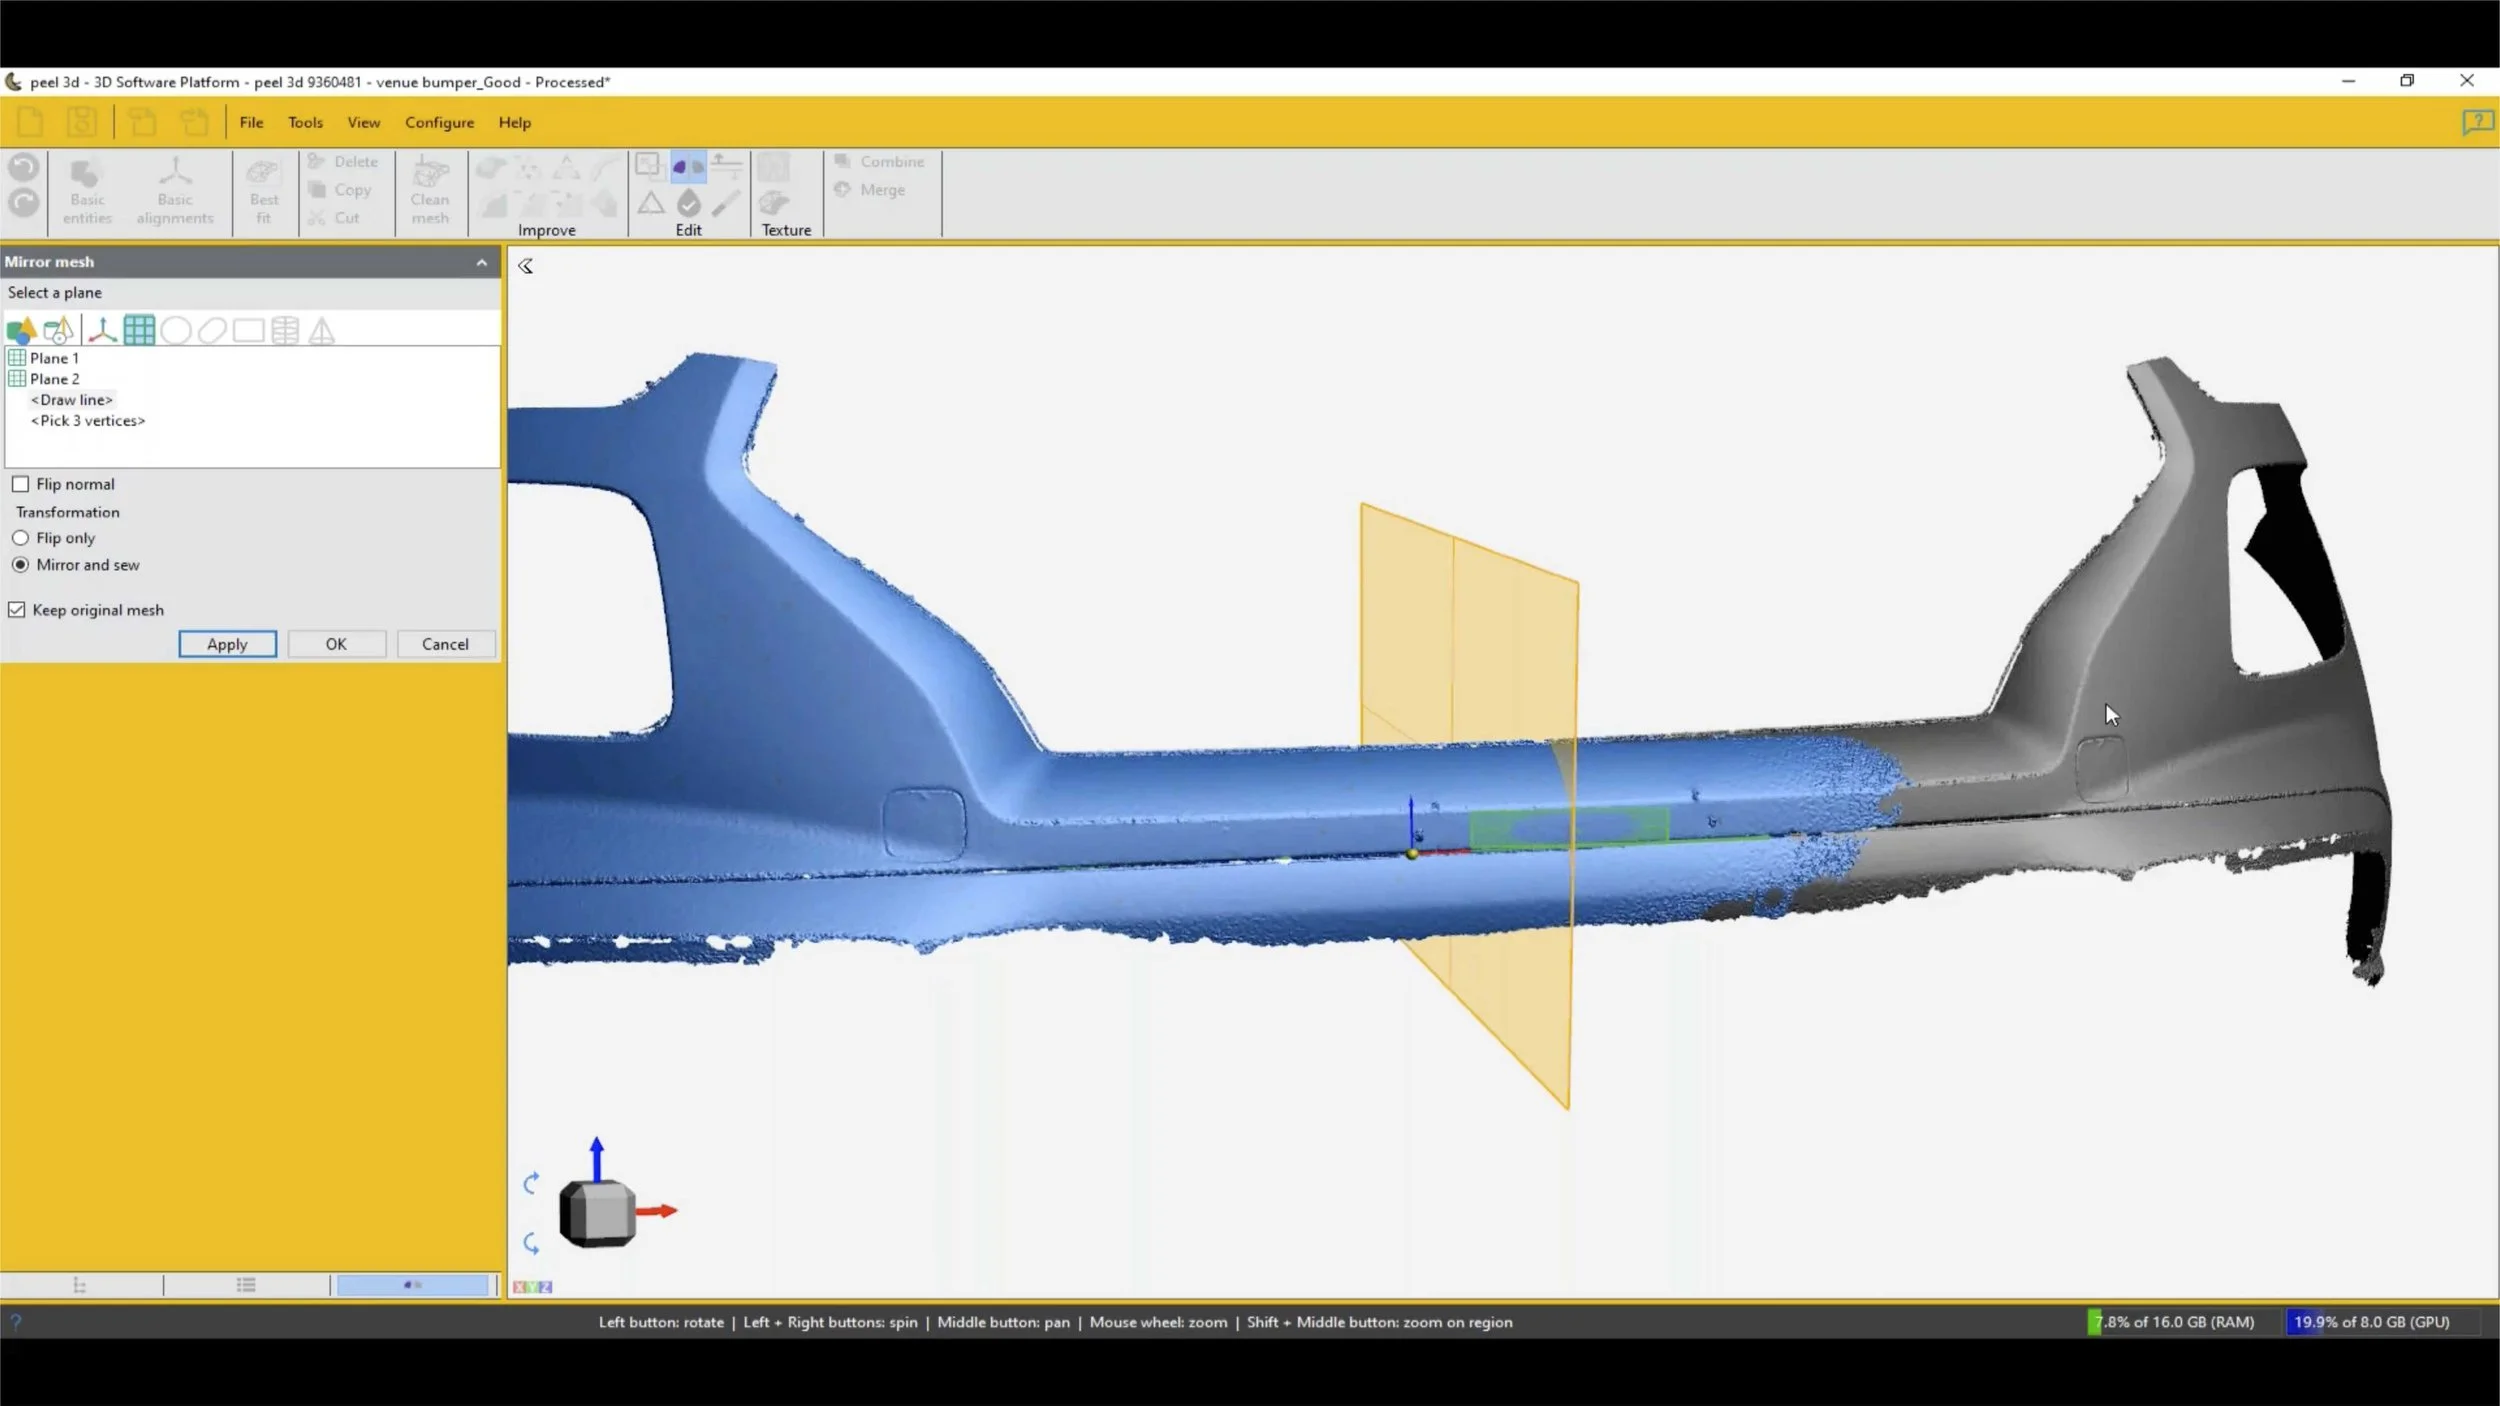
Task: Select the Mirror mesh tool in Edit group
Action: point(688,166)
